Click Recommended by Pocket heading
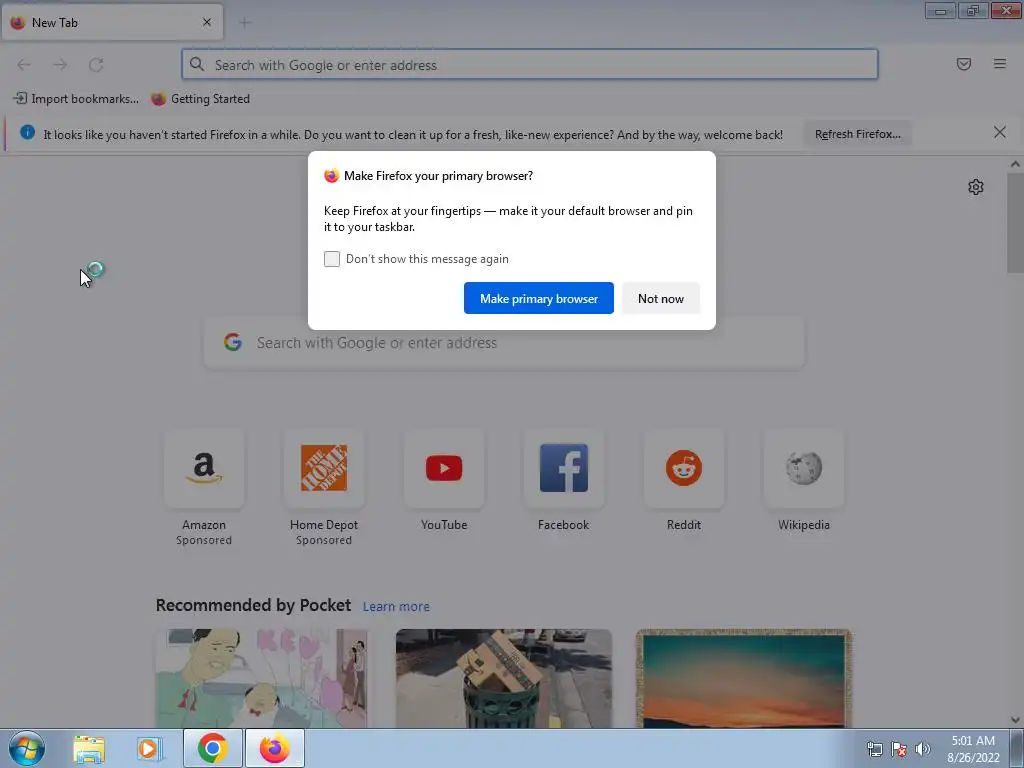 253,605
